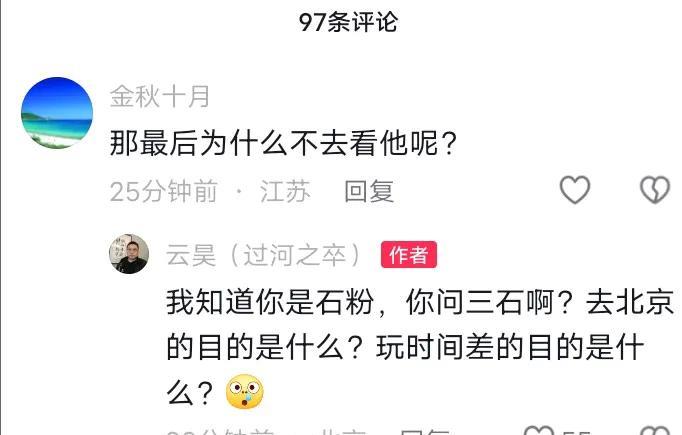Open username 云昊(过河之卒)

264,255
